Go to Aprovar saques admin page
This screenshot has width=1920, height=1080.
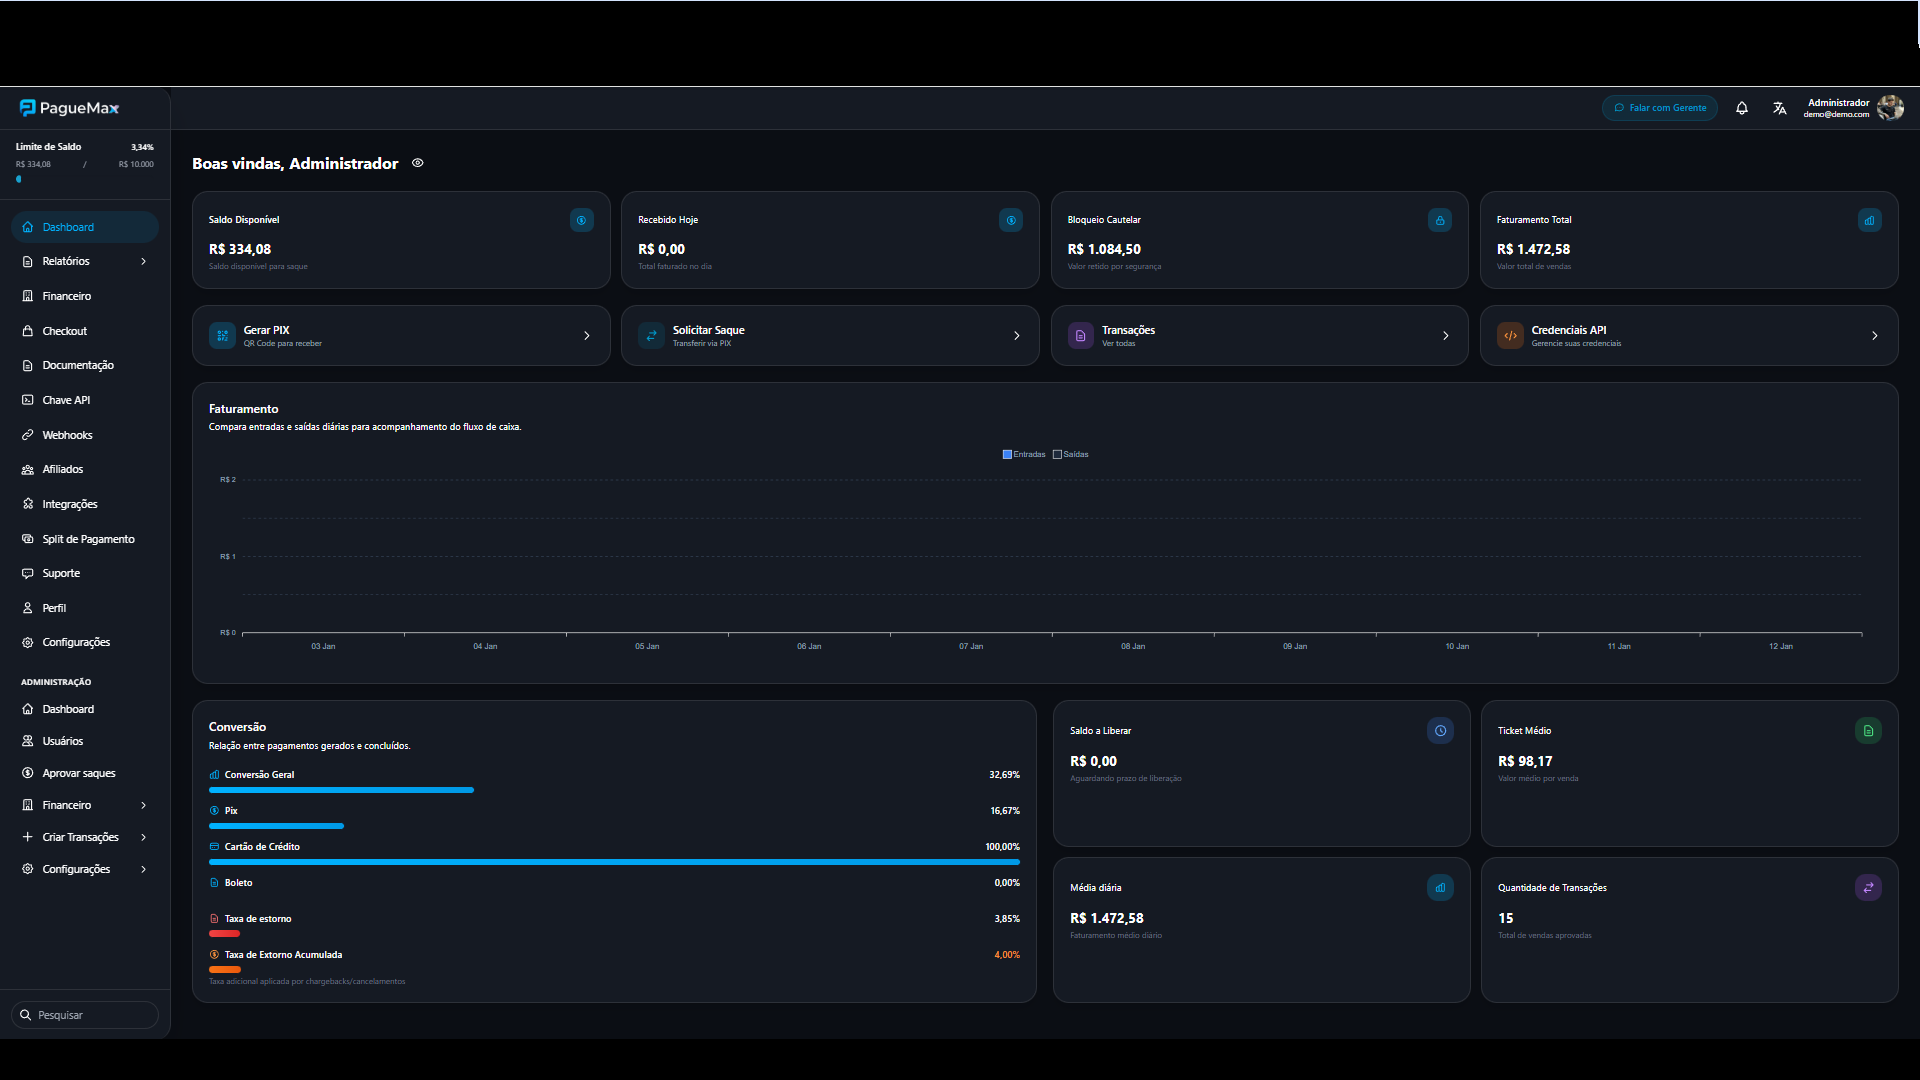[x=79, y=773]
